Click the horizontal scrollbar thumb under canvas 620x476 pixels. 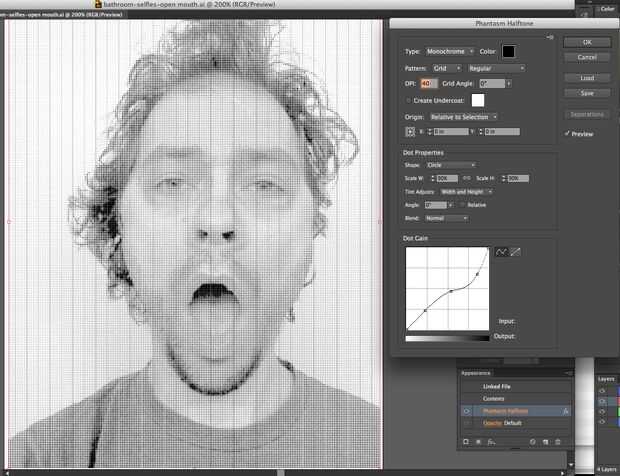click(x=280, y=472)
